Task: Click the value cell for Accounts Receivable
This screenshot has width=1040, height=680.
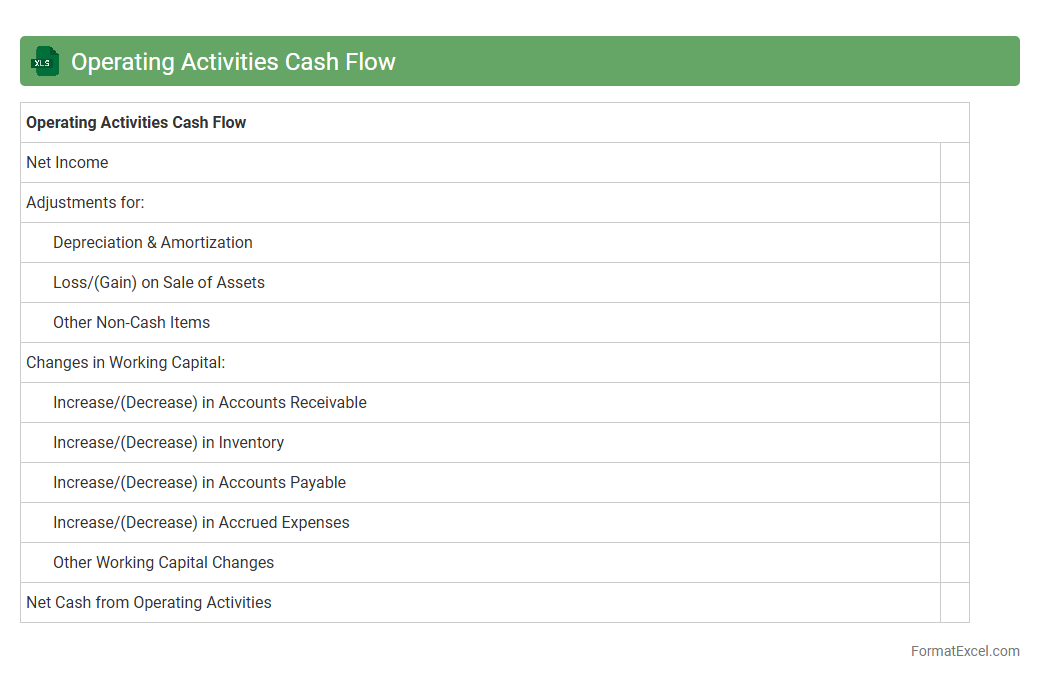Action: pyautogui.click(x=954, y=403)
